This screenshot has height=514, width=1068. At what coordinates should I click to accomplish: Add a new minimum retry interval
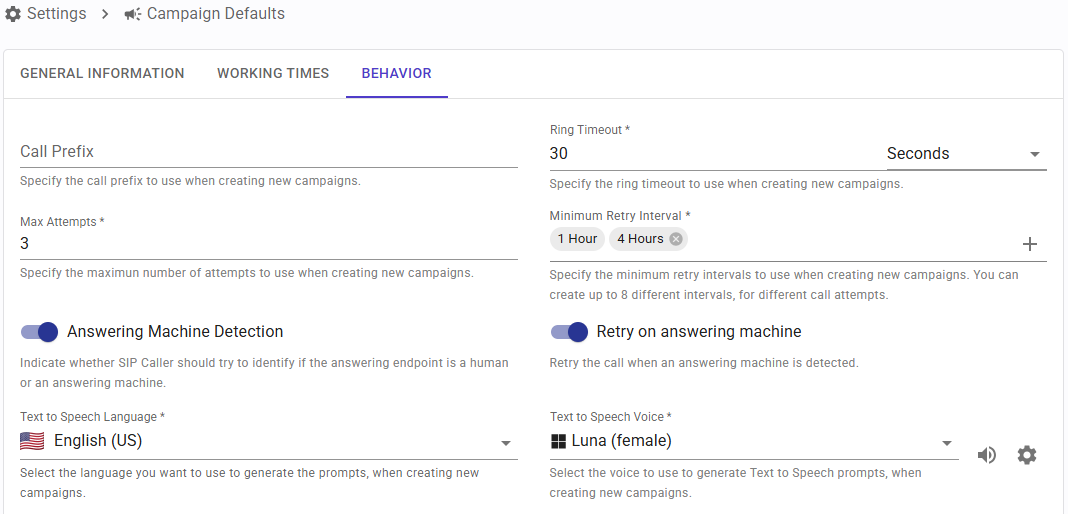(1030, 244)
